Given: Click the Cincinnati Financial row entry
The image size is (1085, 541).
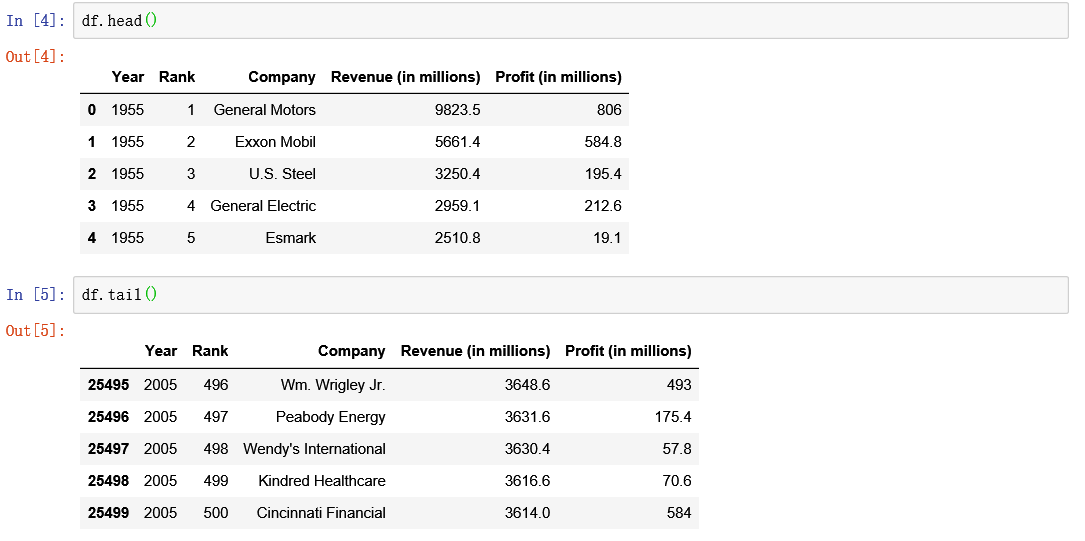Looking at the screenshot, I should [321, 513].
